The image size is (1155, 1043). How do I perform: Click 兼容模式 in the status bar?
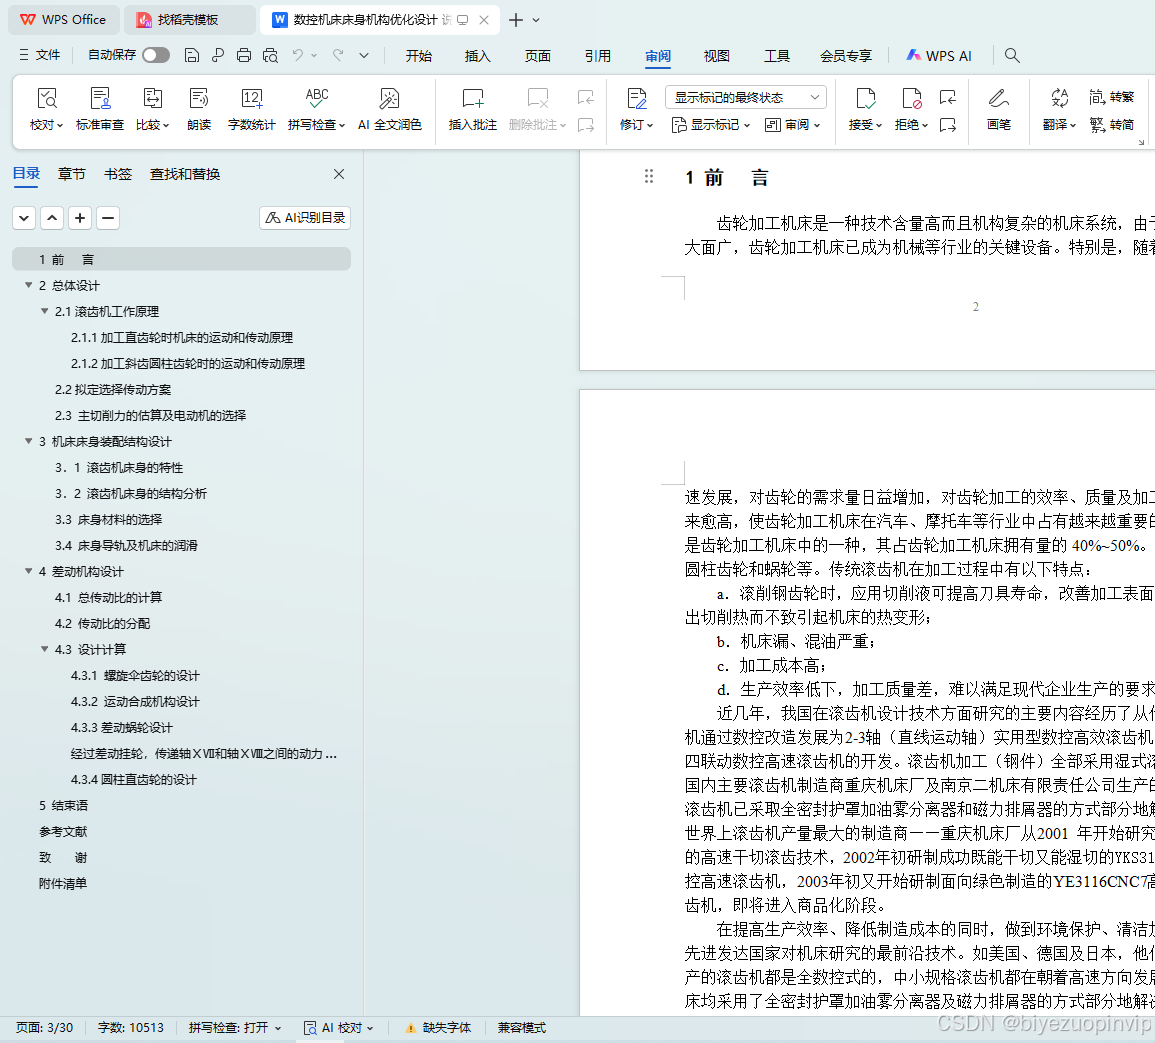pos(520,1027)
